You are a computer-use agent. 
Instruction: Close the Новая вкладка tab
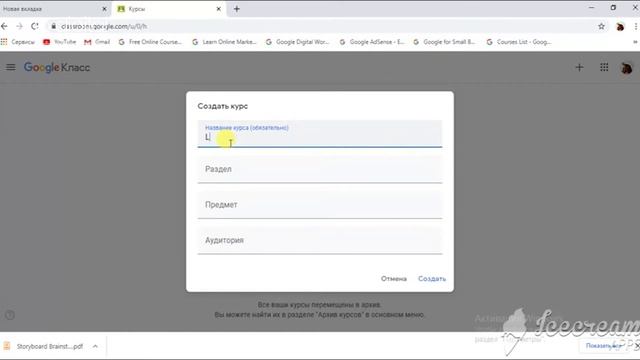pyautogui.click(x=104, y=9)
